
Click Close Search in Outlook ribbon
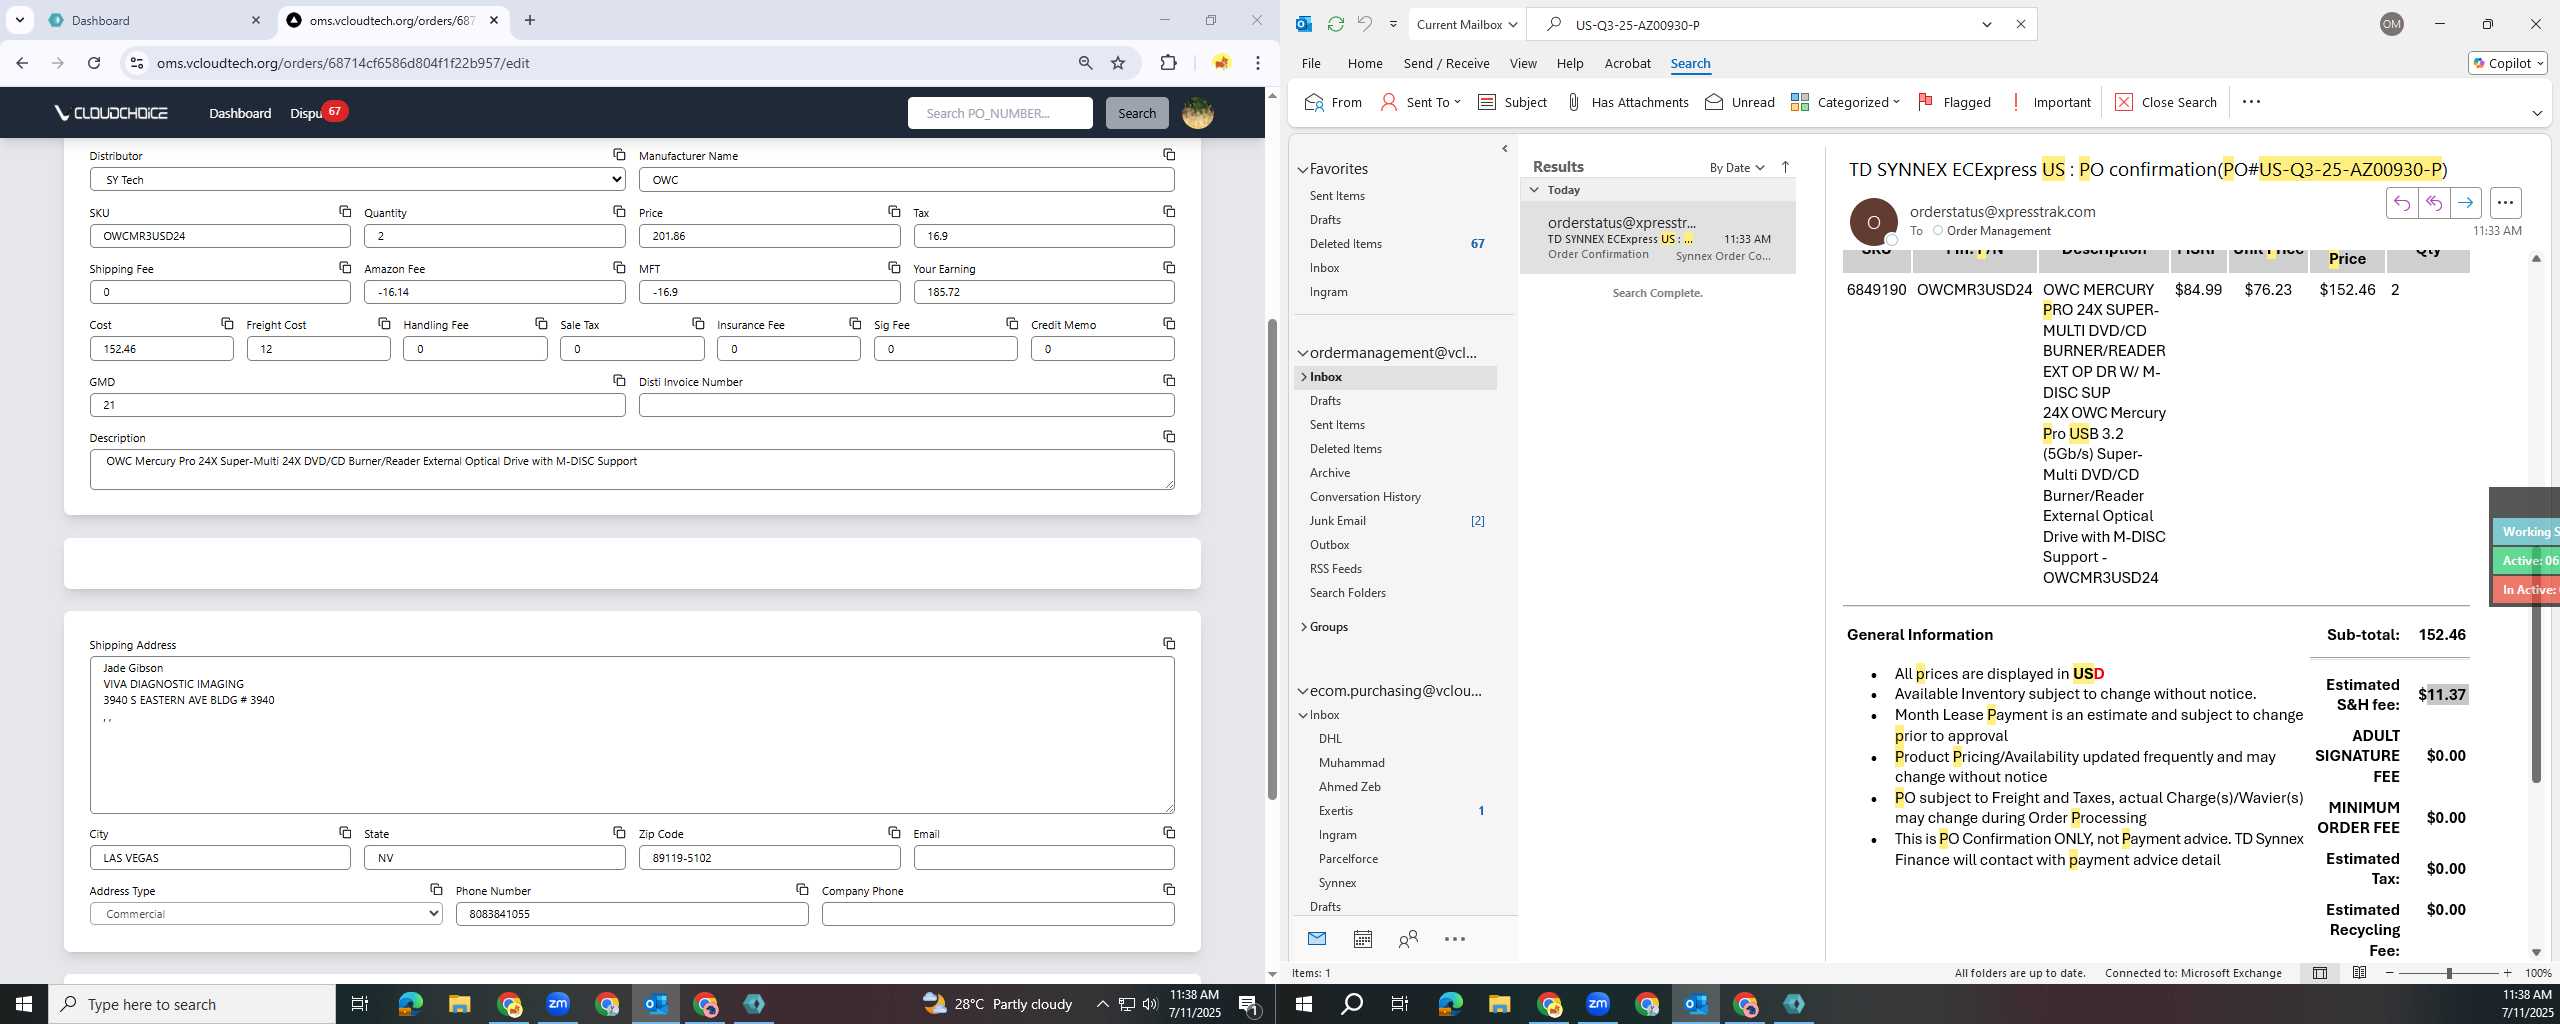[x=2166, y=102]
